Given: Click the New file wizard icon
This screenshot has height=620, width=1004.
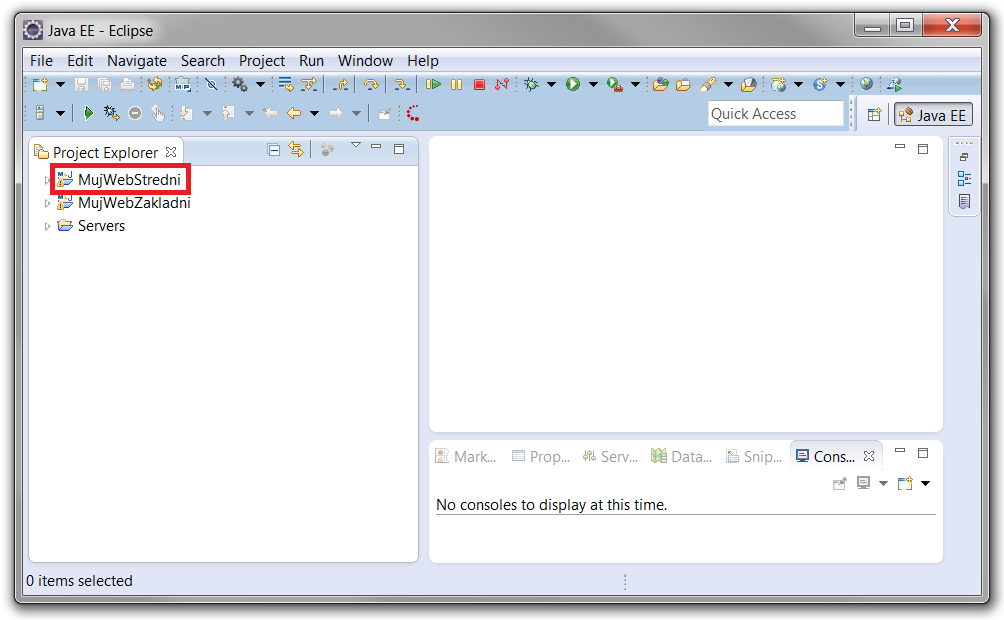Looking at the screenshot, I should coord(40,85).
